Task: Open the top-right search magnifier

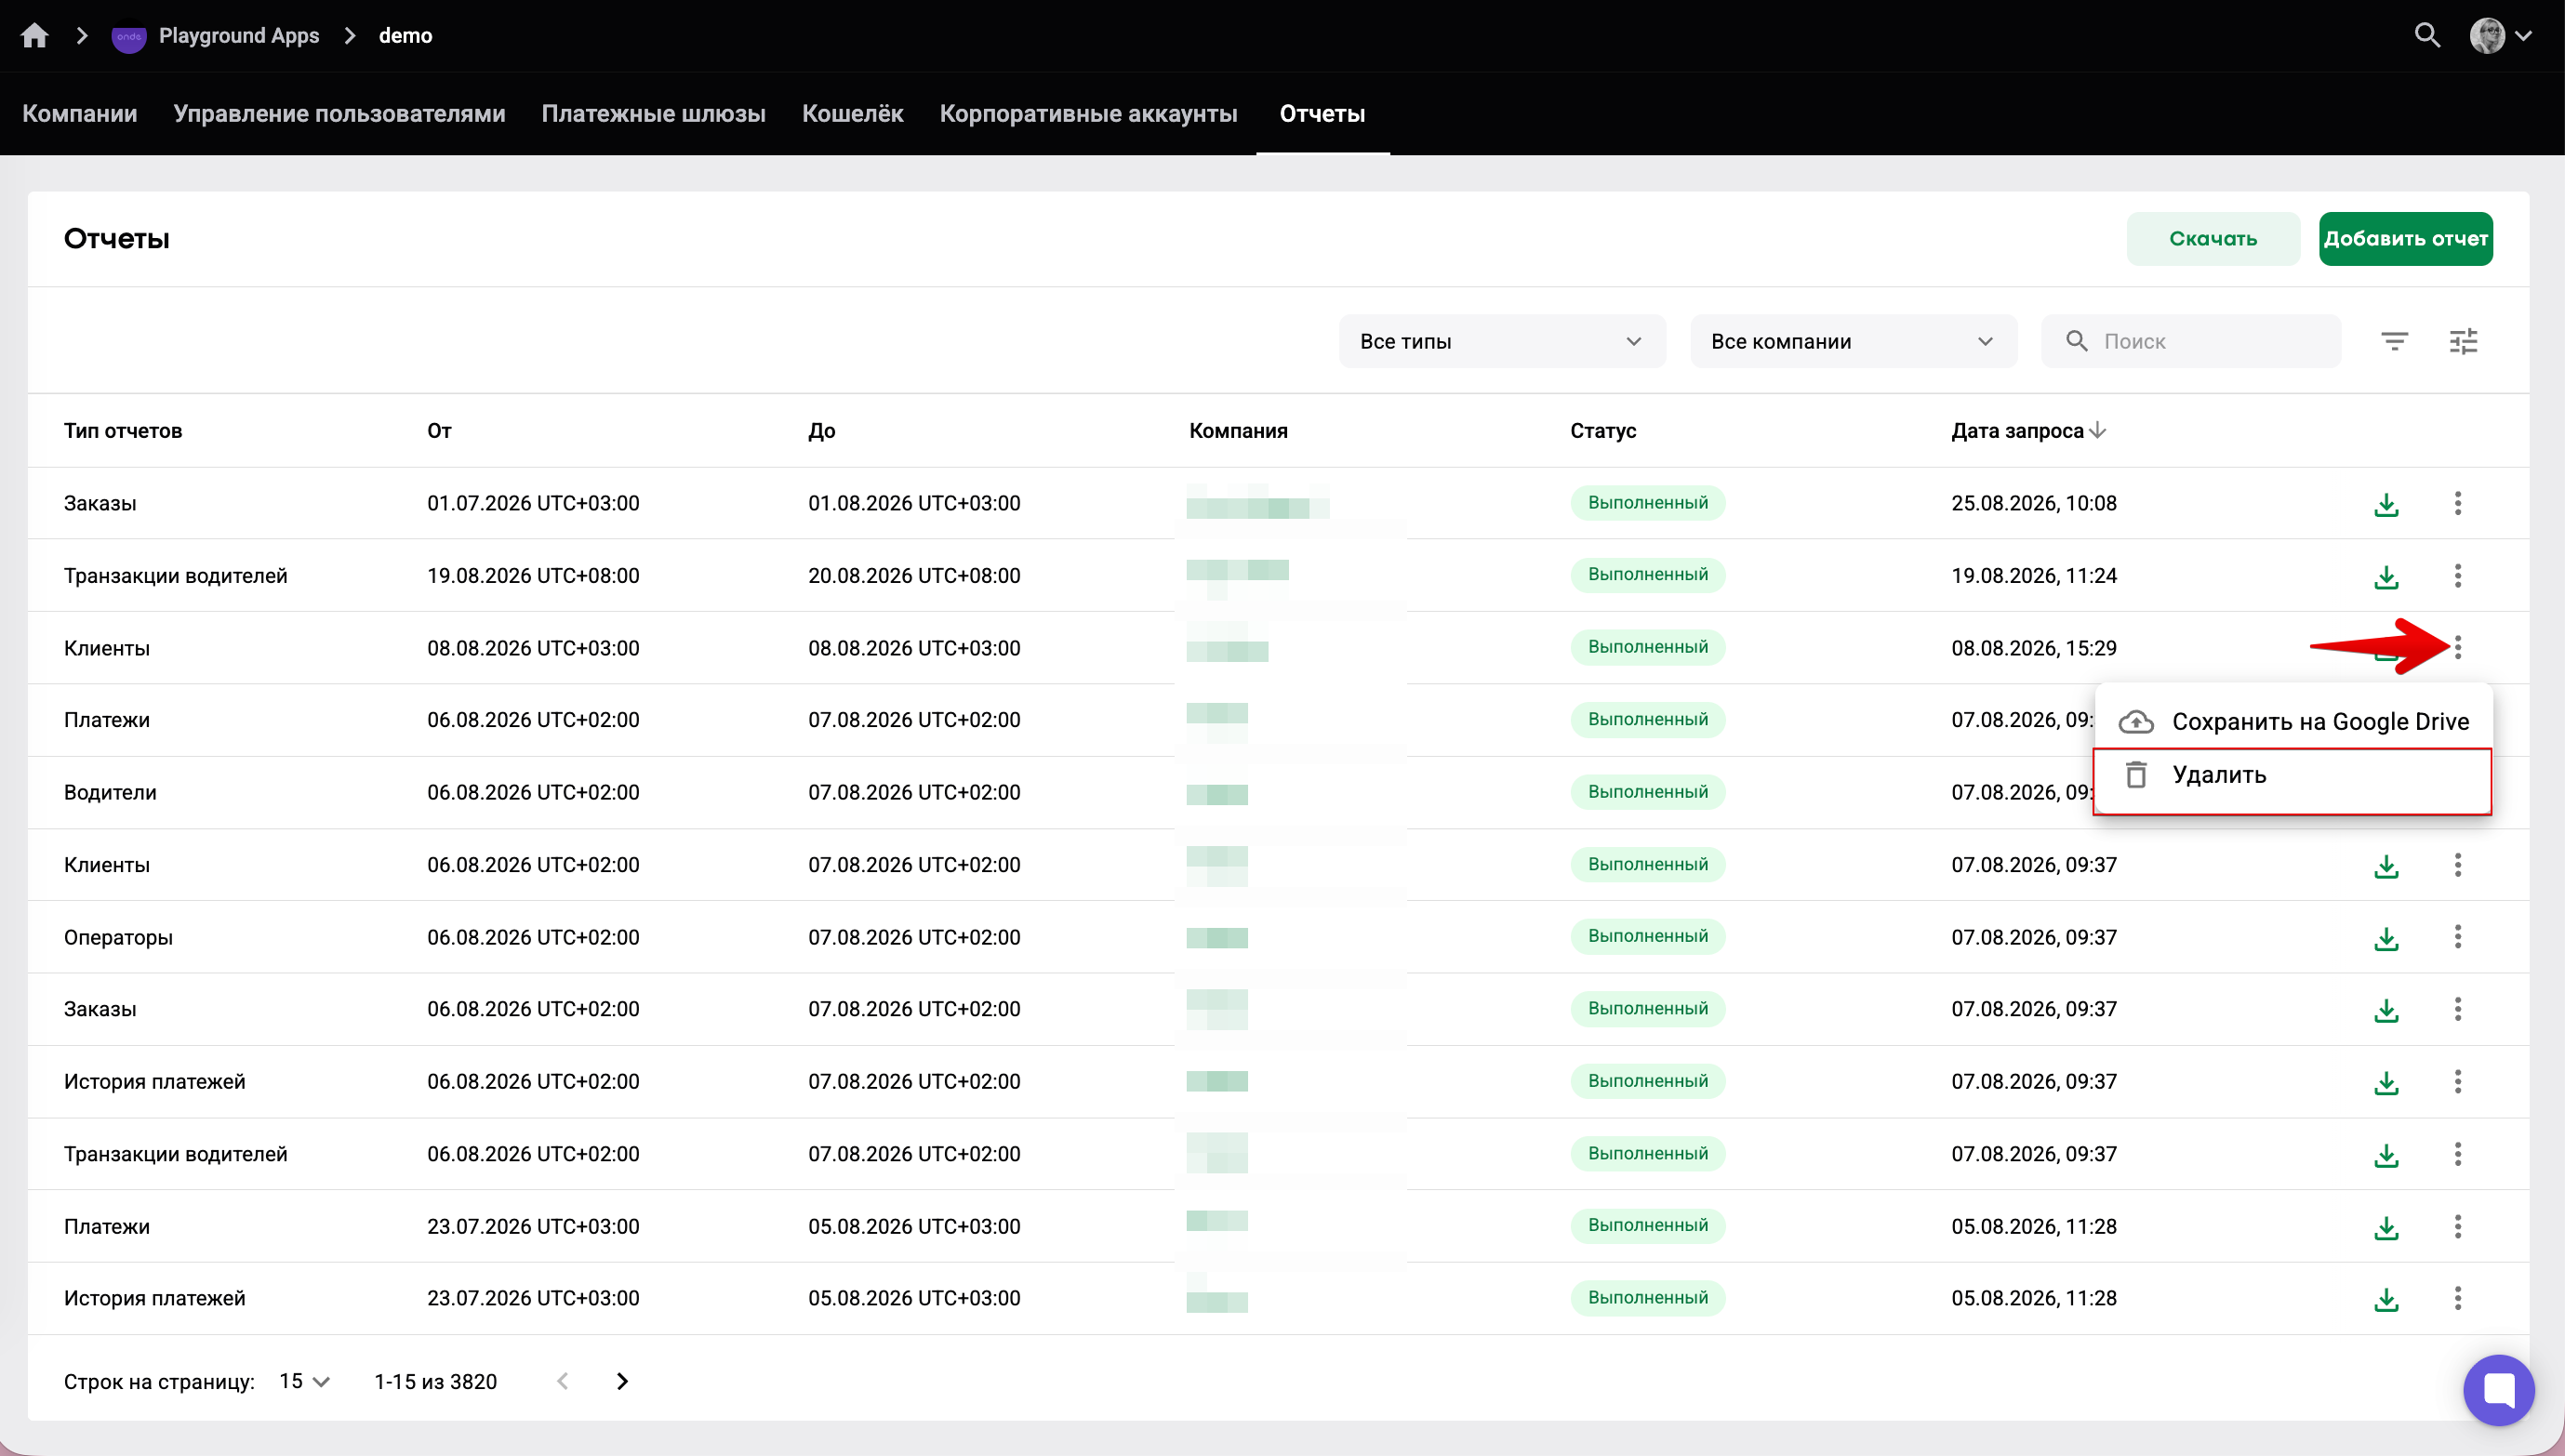Action: pos(2427,36)
